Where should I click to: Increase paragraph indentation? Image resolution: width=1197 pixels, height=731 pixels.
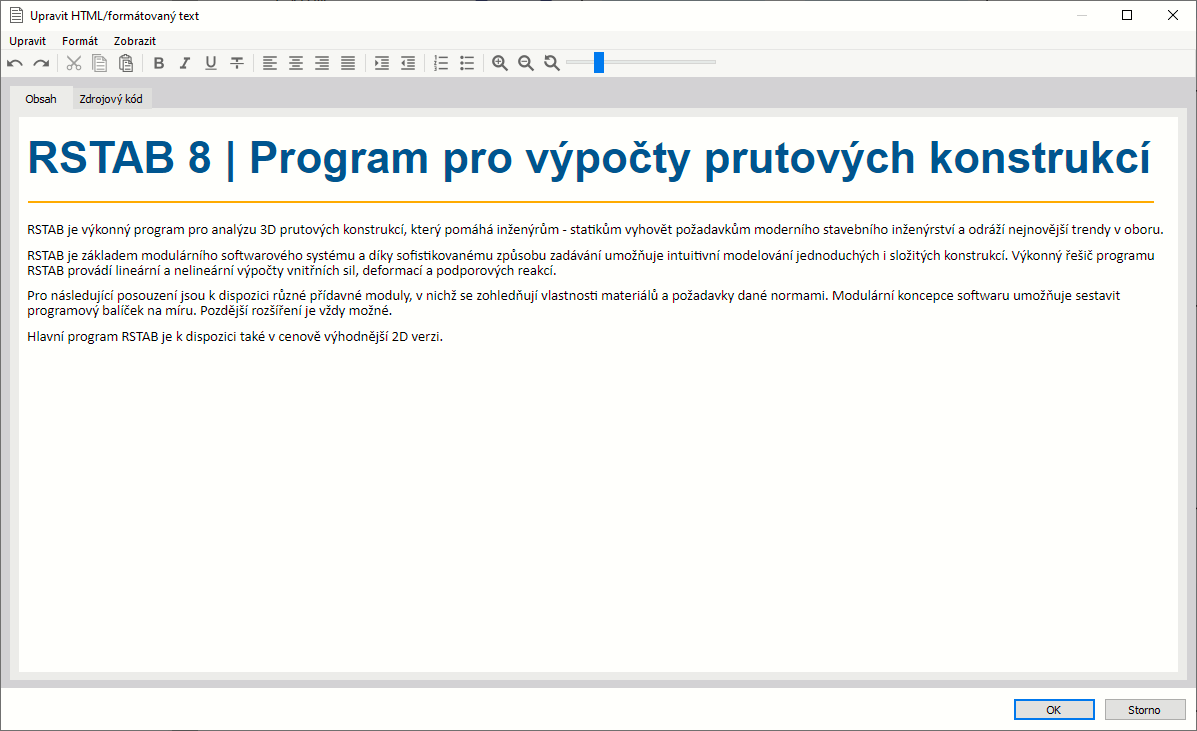[x=381, y=62]
